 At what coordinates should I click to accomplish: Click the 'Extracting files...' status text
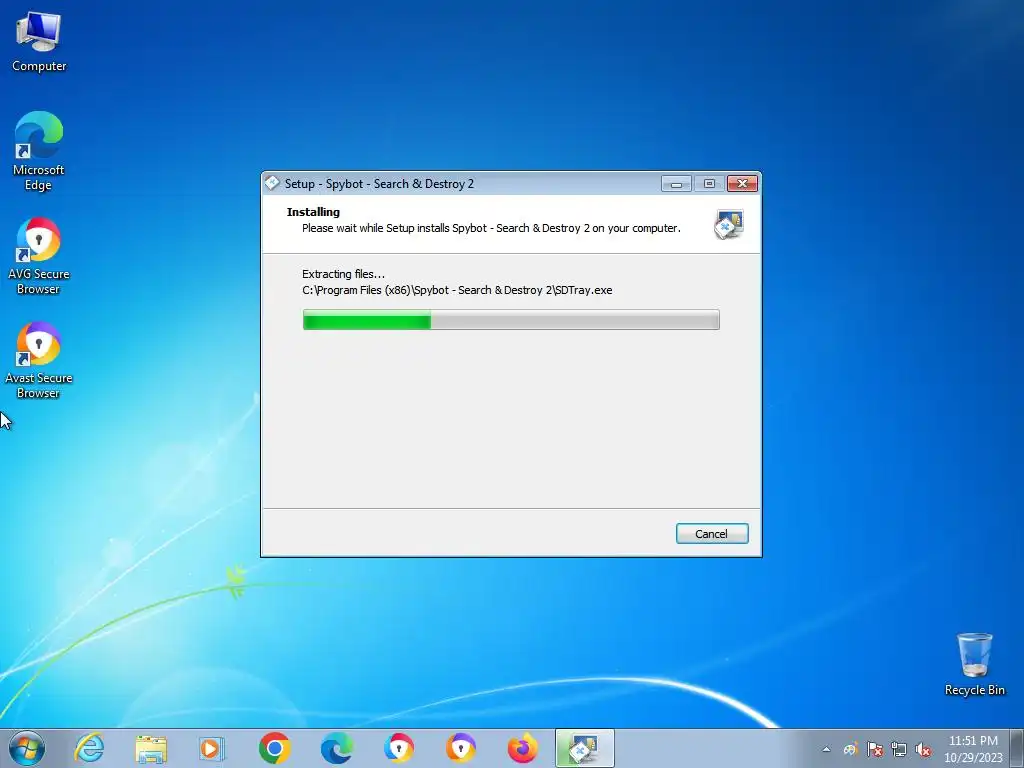tap(344, 274)
